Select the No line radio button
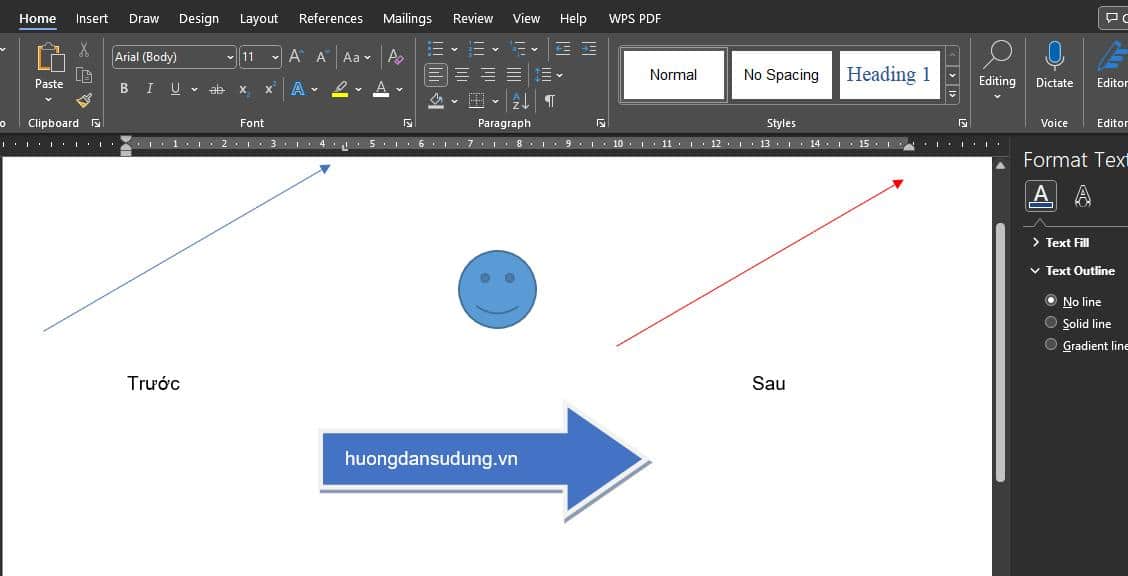The image size is (1128, 576). 1051,299
